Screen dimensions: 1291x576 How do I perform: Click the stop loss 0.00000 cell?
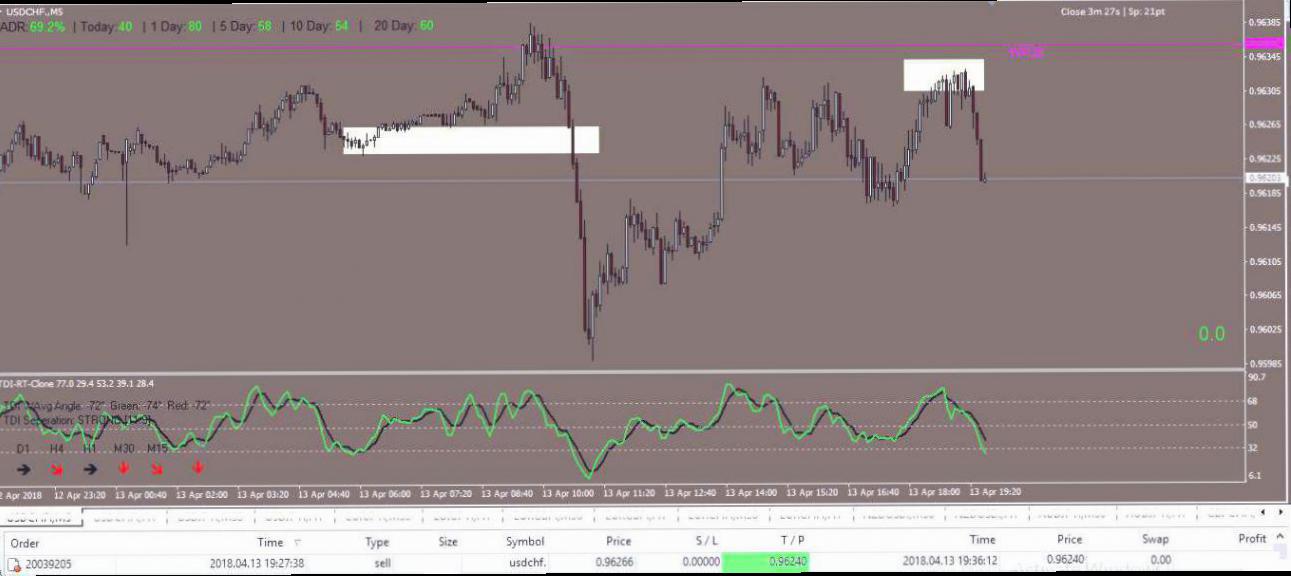coord(700,563)
